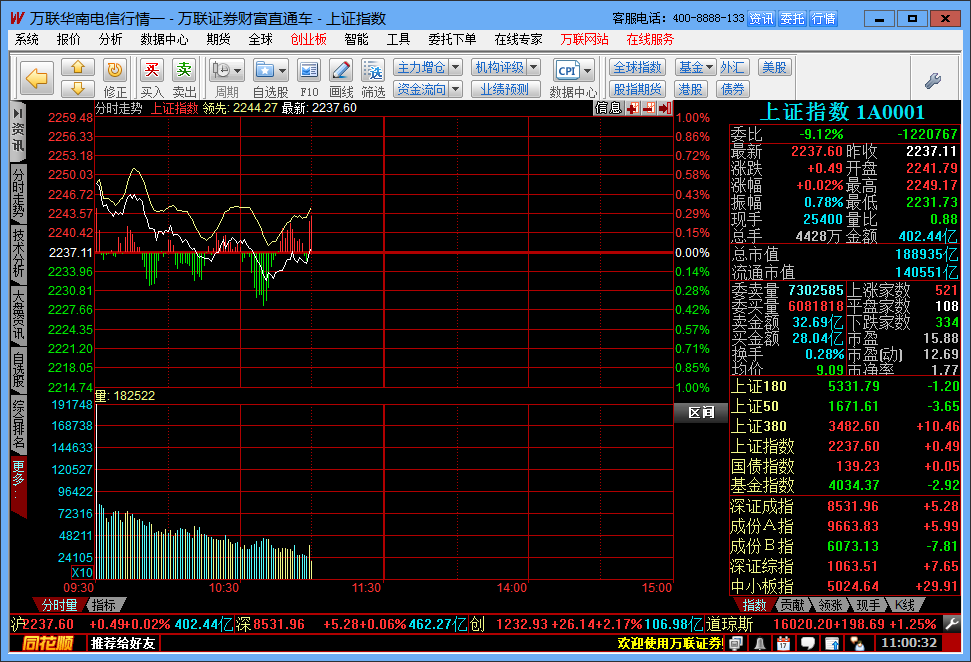The image size is (971, 662).
Task: Select the 综合排名 sidebar tab
Action: (x=18, y=424)
